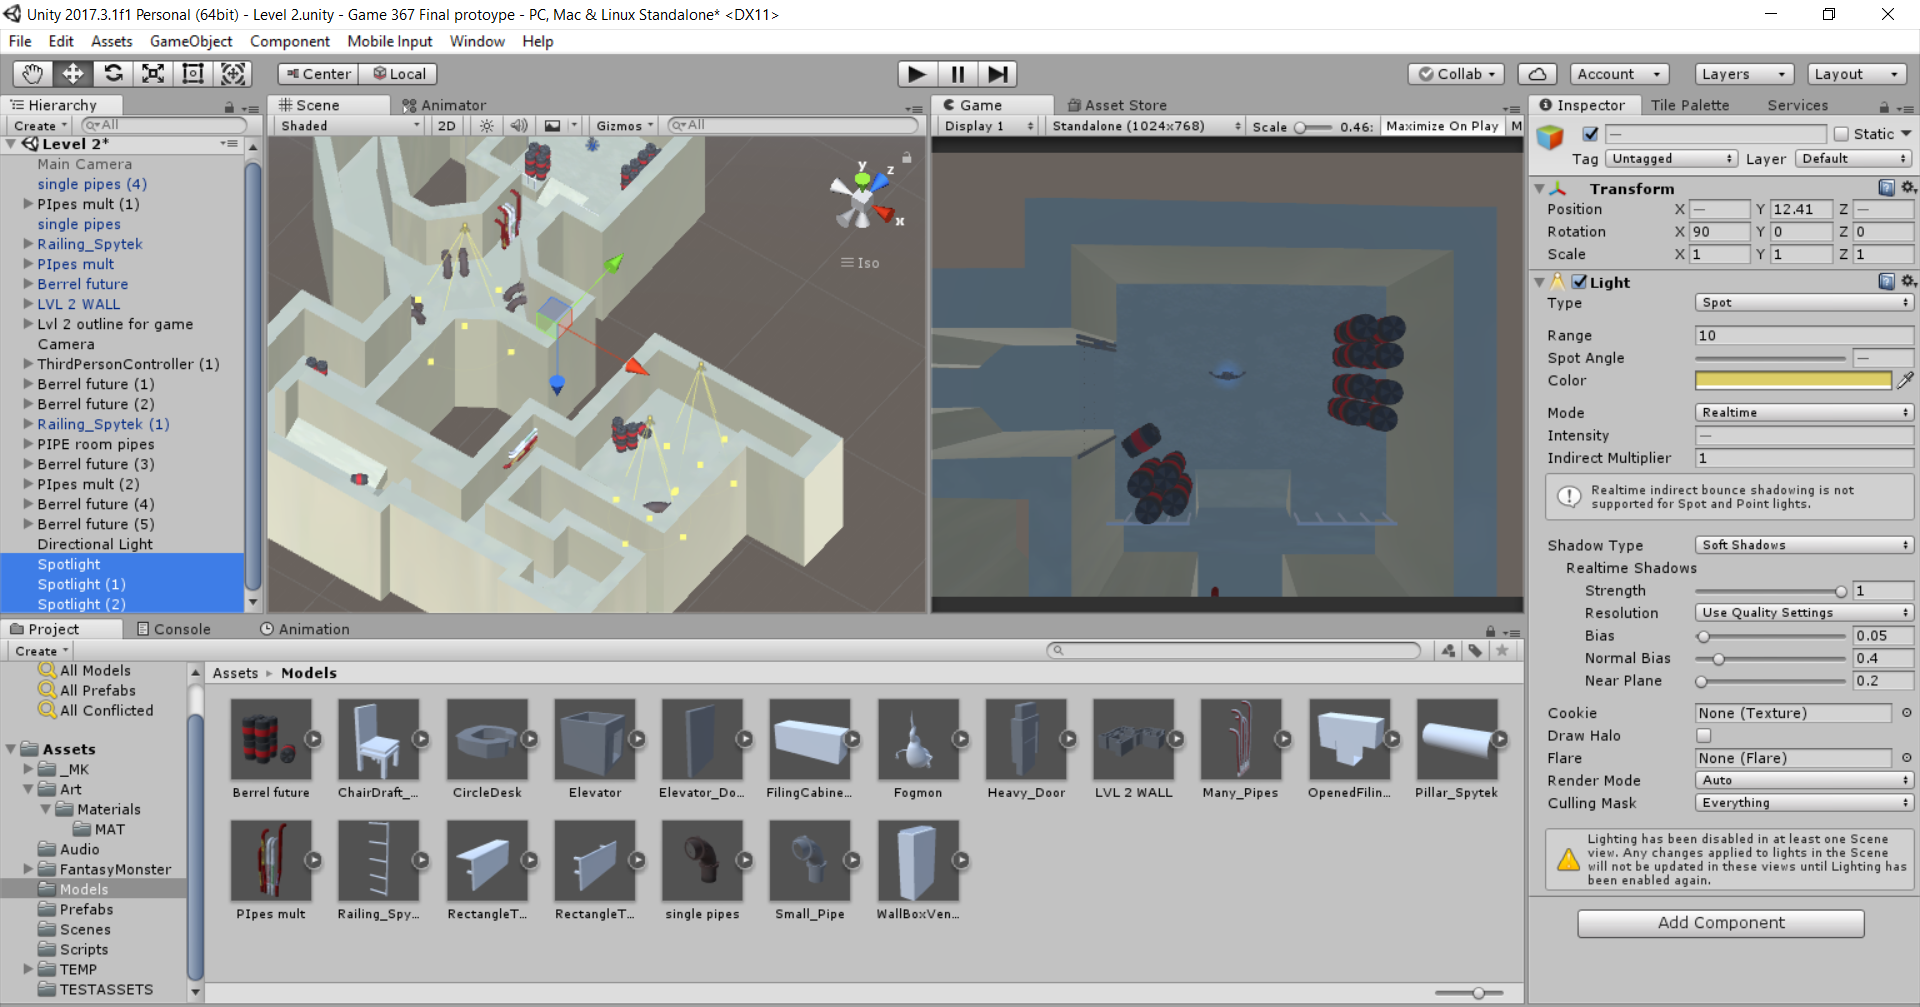Click the Add Component button

1720,923
